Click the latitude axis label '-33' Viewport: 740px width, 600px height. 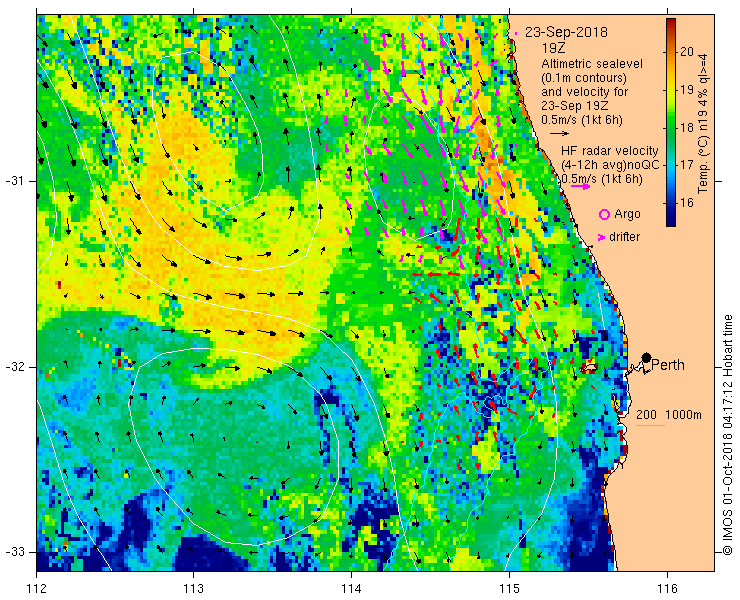click(x=14, y=551)
